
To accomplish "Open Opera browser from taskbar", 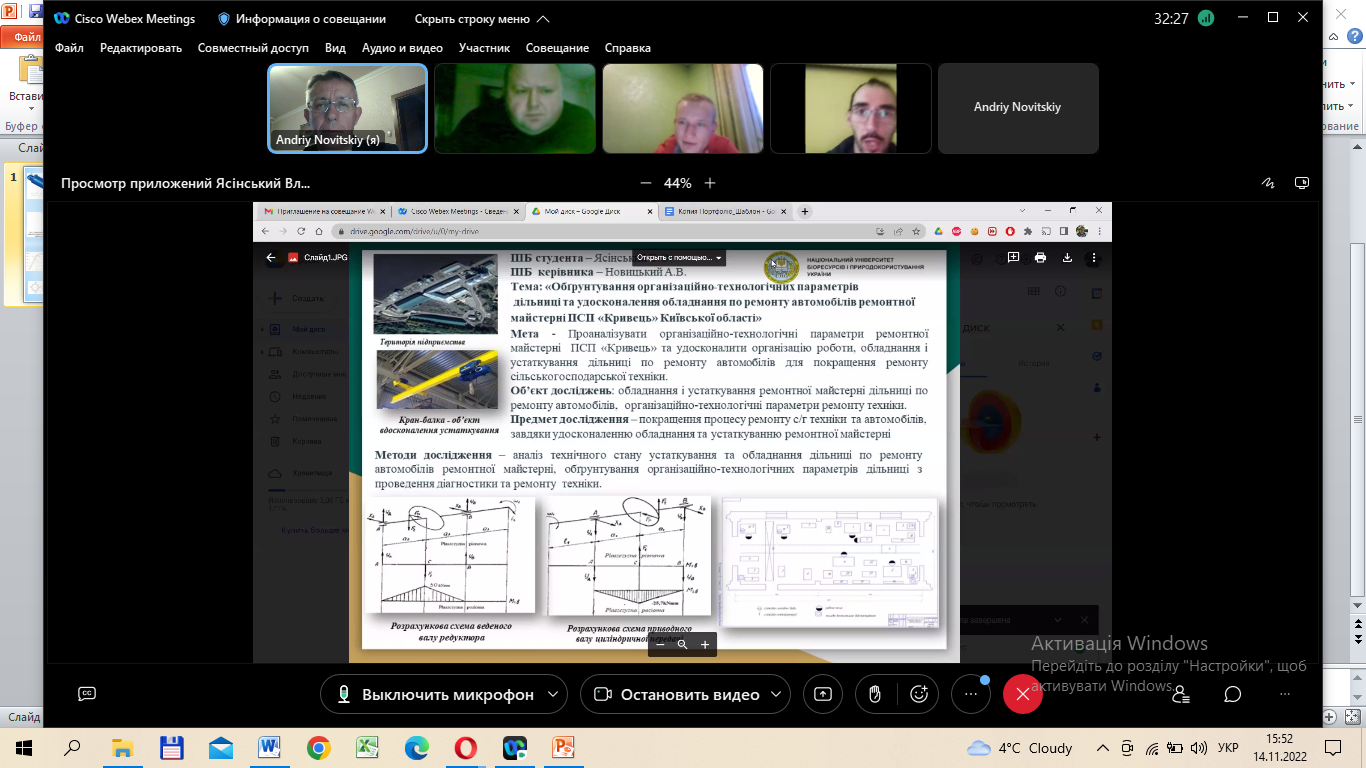I will (x=465, y=747).
